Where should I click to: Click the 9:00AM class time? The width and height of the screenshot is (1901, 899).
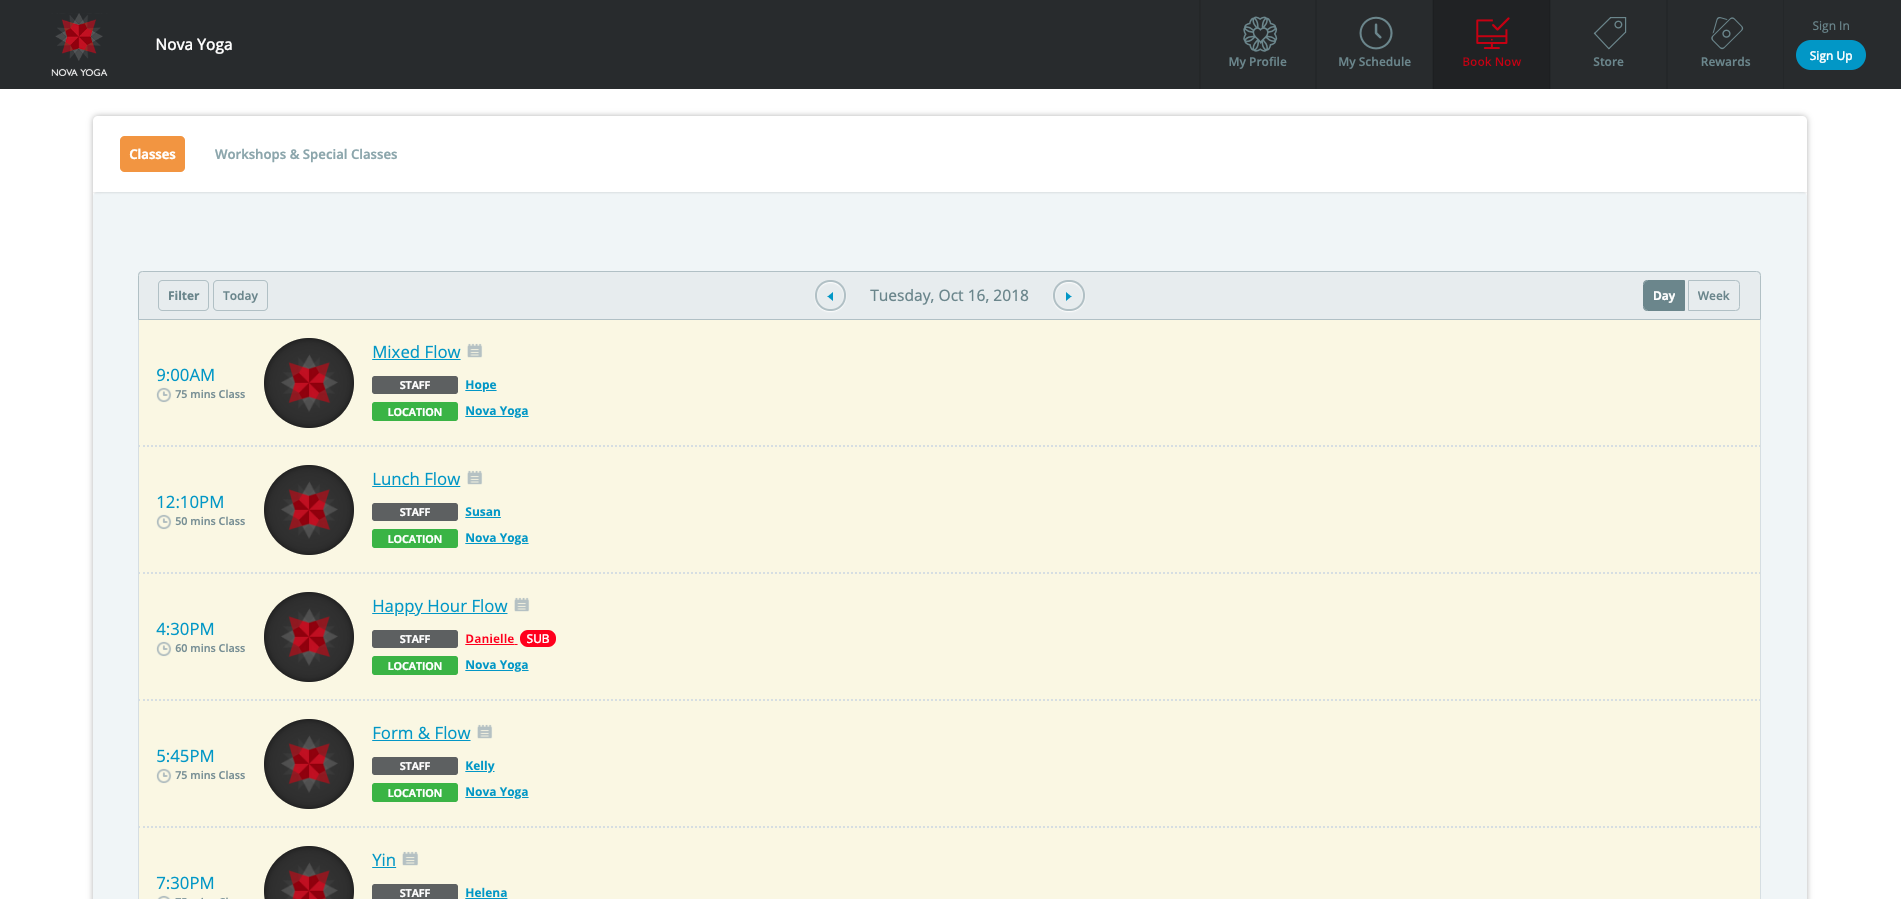(185, 375)
